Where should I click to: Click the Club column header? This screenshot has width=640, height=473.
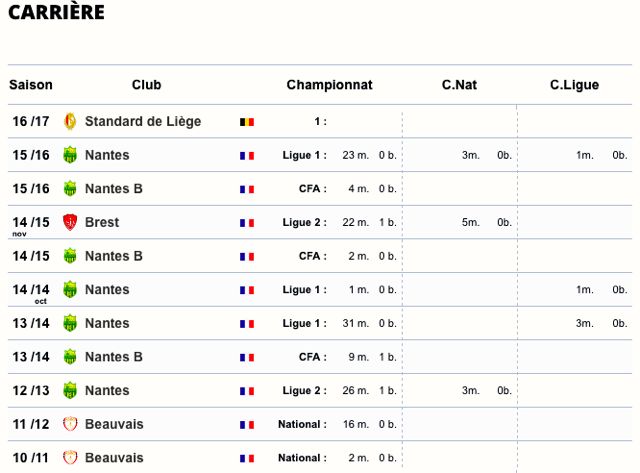[x=147, y=84]
